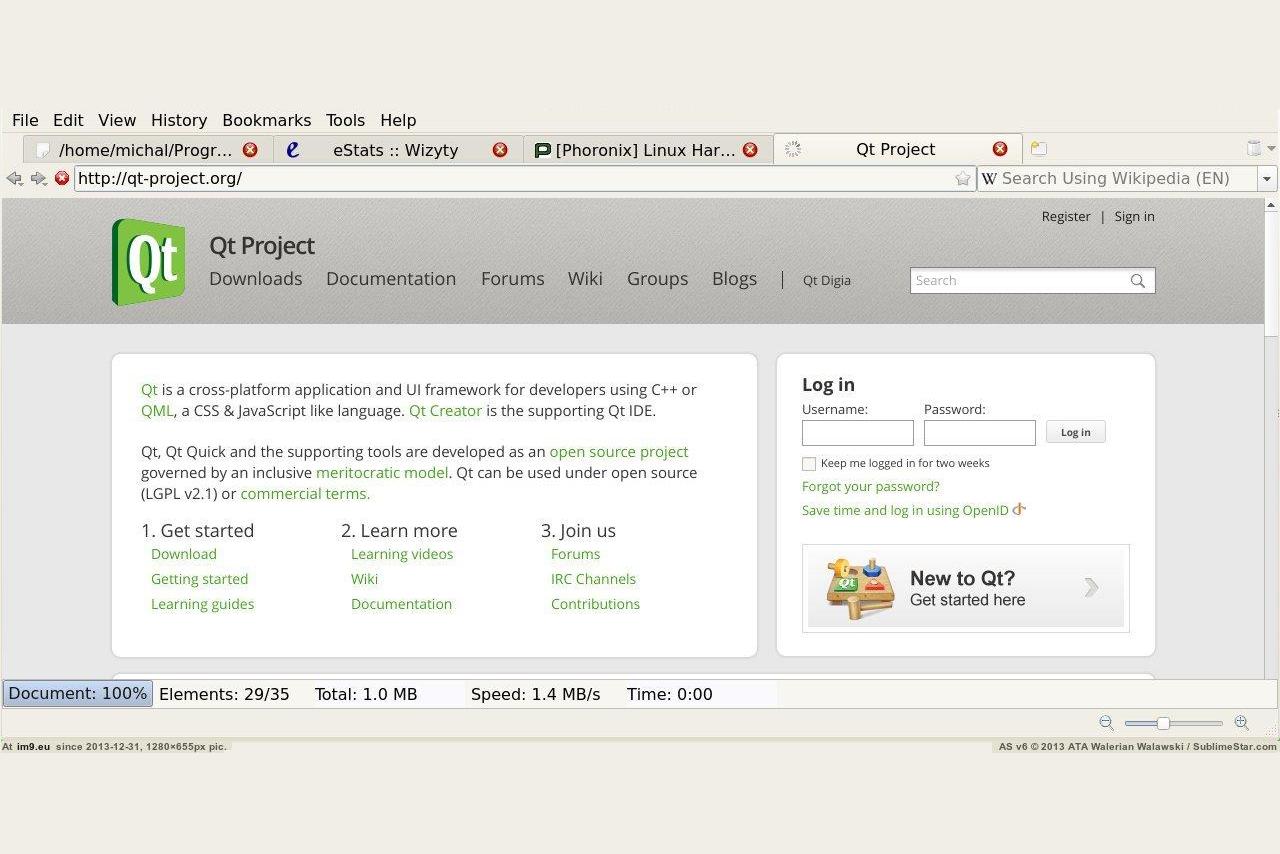Screen dimensions: 1280x854
Task: Close the eStats :: Wizyty tab
Action: click(500, 149)
